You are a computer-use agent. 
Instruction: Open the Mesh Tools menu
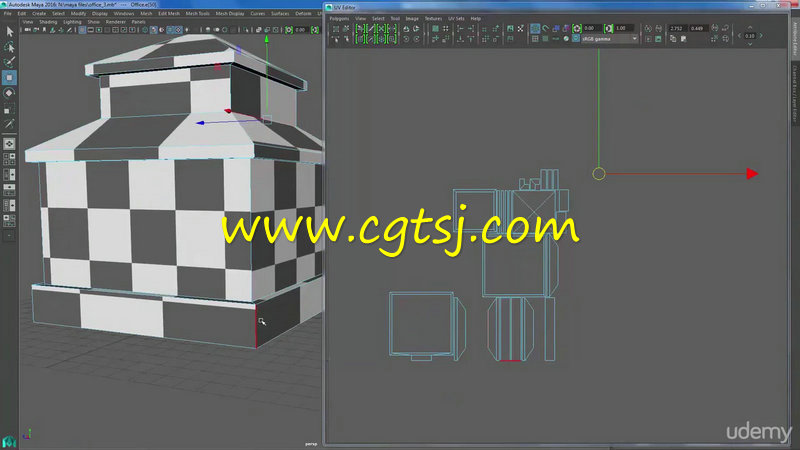click(x=197, y=13)
